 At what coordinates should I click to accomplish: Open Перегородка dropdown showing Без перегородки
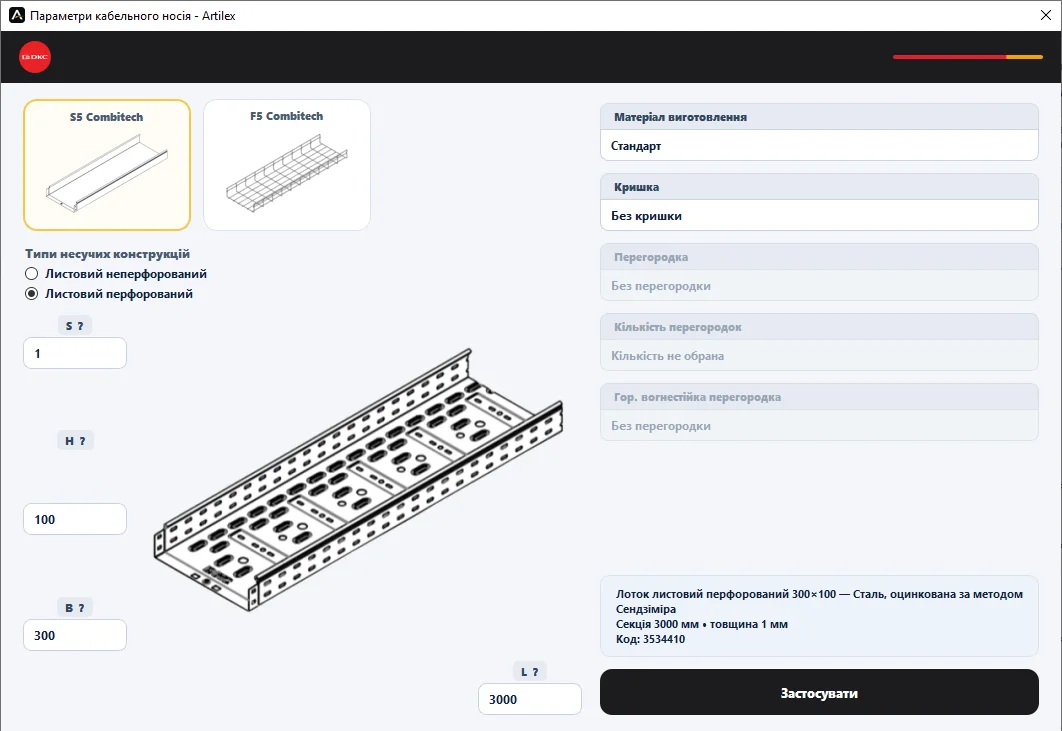[819, 285]
